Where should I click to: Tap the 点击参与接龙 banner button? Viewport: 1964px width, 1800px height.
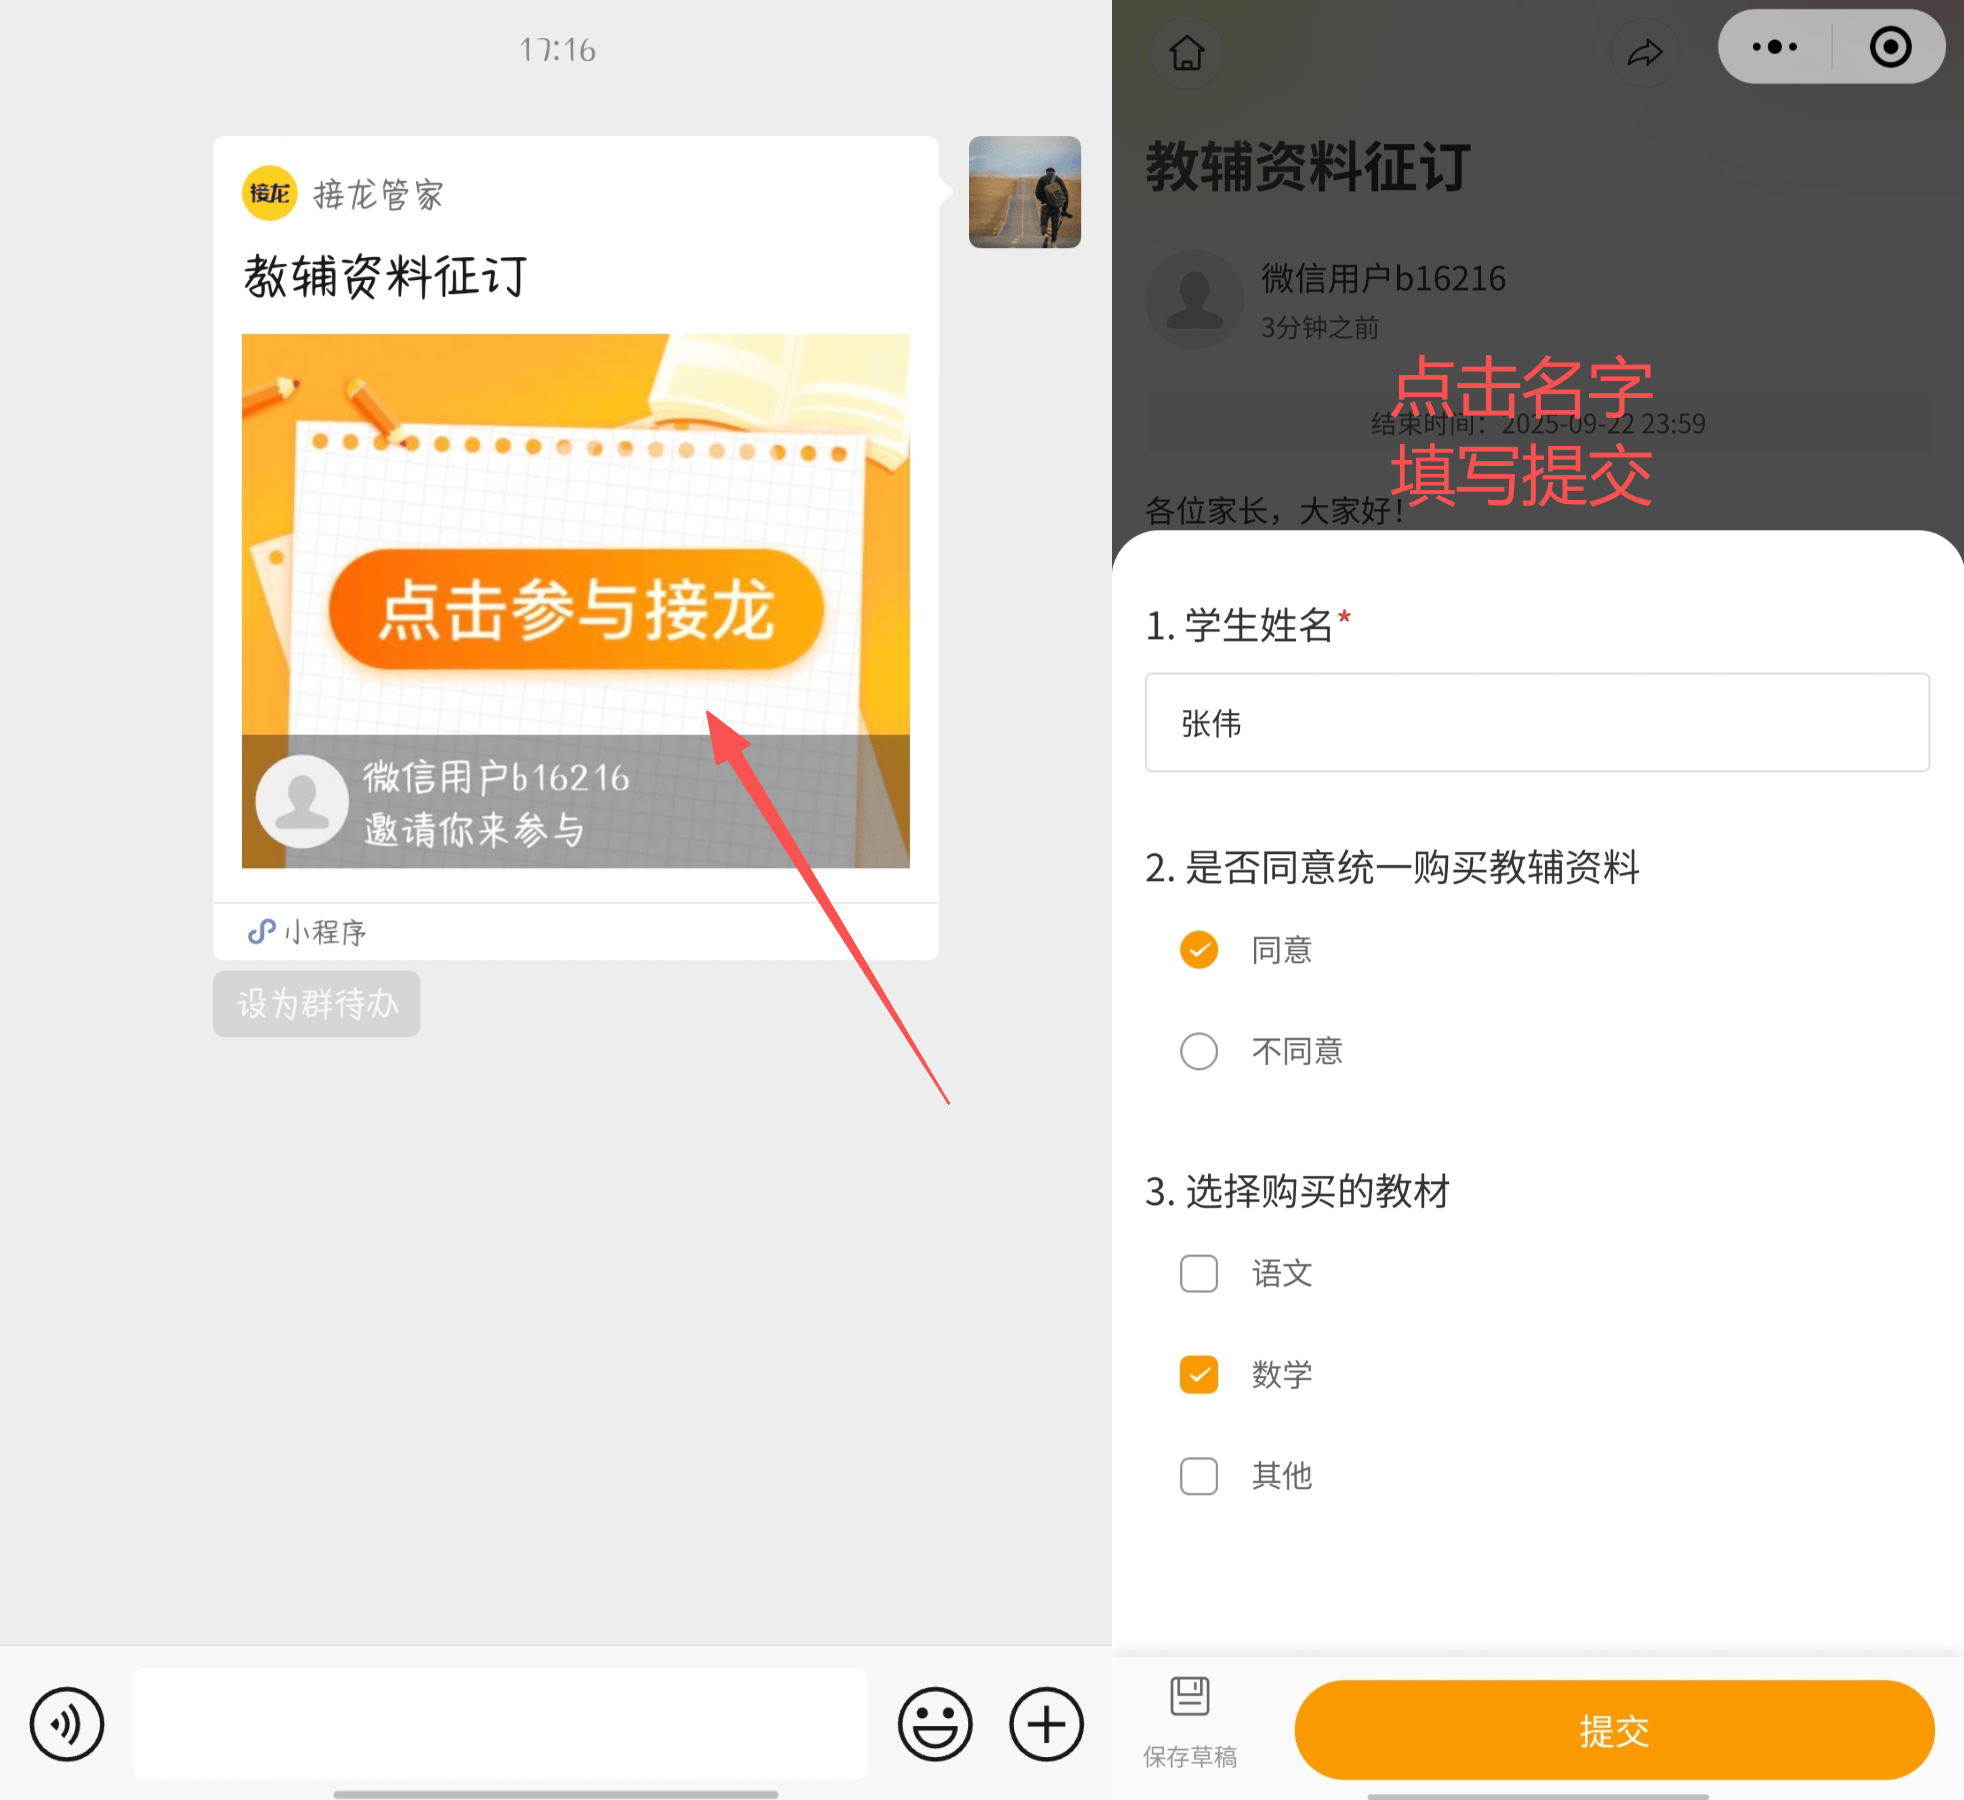(x=576, y=609)
